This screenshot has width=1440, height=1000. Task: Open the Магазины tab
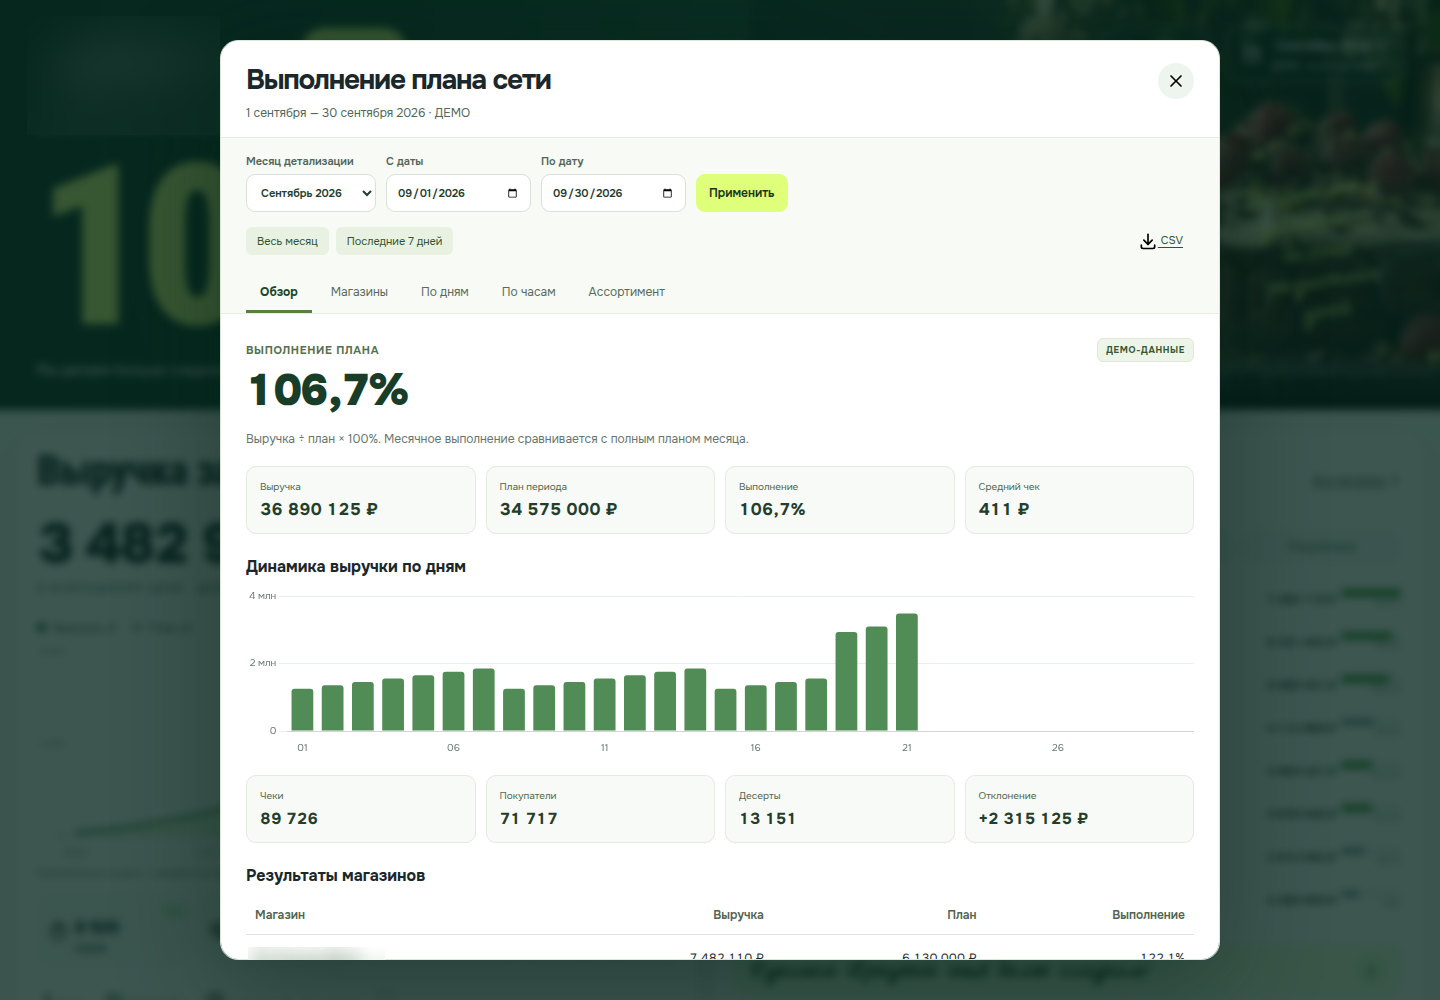tap(359, 292)
